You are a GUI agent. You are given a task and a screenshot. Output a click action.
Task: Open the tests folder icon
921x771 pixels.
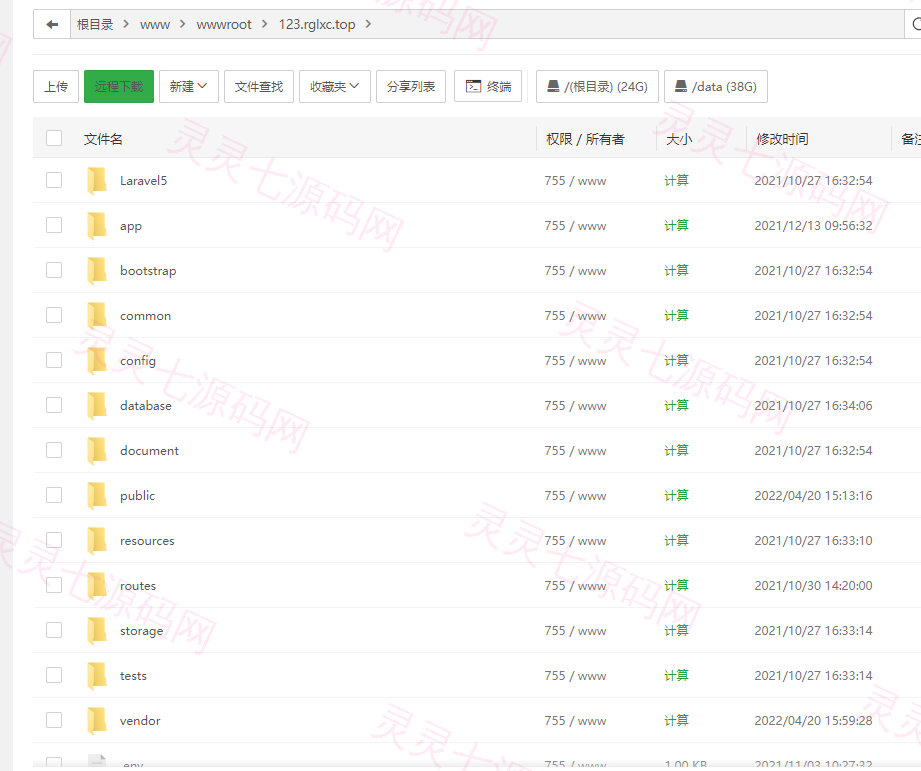pos(97,675)
